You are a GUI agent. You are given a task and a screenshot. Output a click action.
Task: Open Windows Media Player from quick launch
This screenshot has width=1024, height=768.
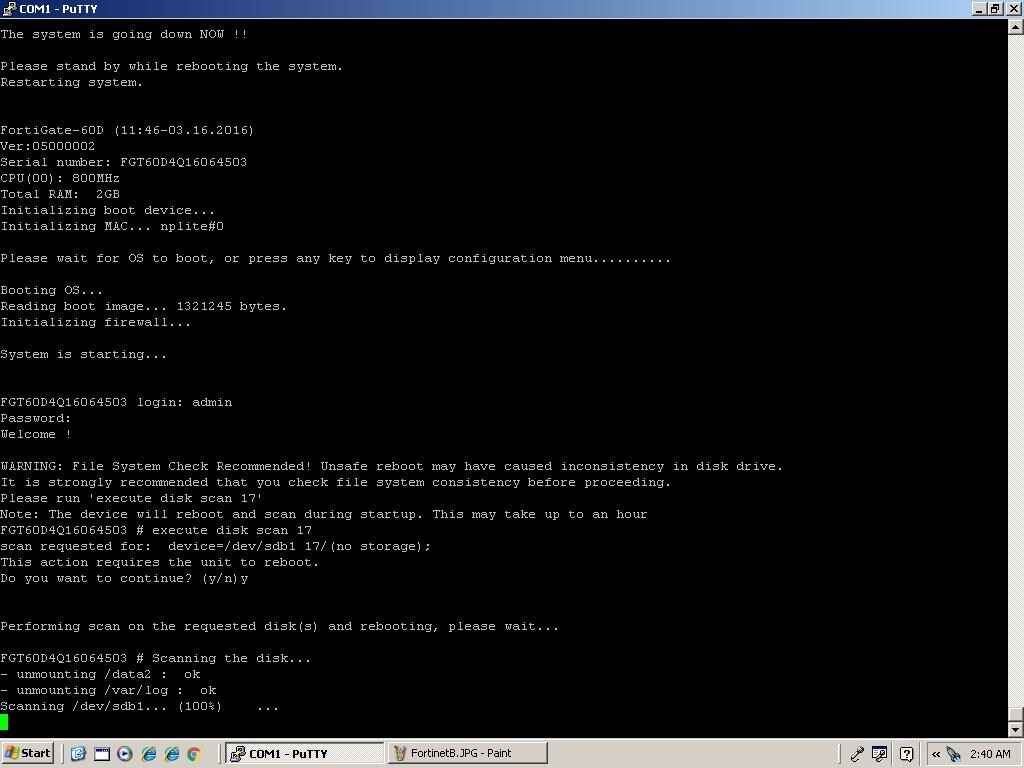click(125, 754)
